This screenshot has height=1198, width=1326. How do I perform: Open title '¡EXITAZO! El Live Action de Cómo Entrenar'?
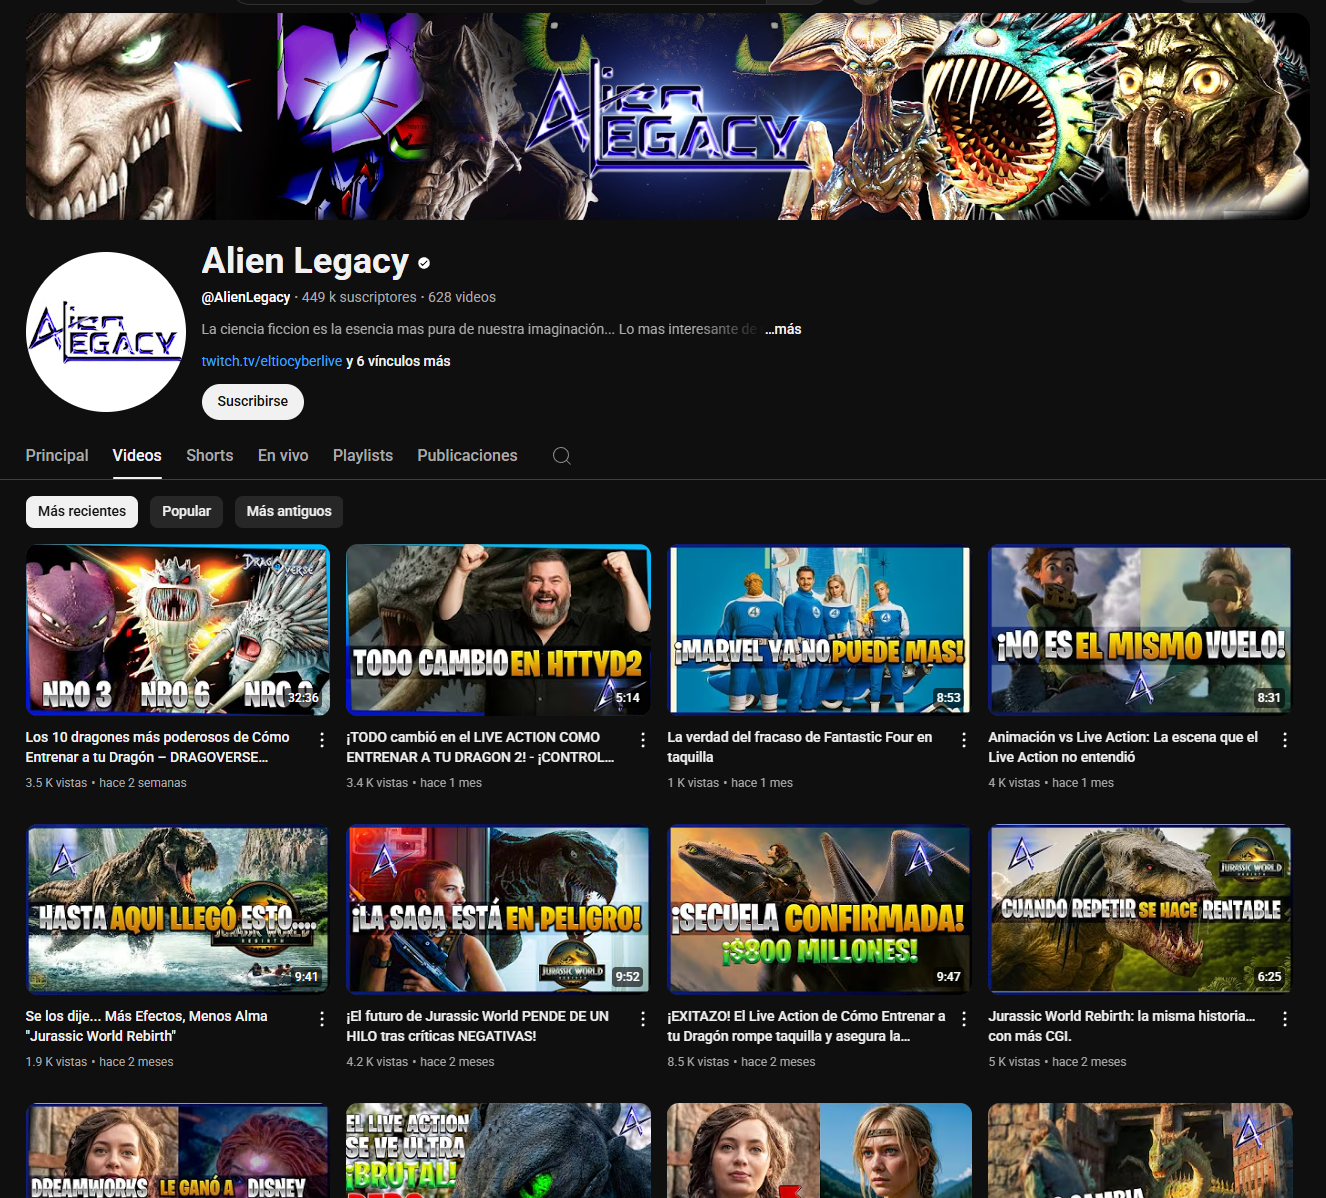807,1026
